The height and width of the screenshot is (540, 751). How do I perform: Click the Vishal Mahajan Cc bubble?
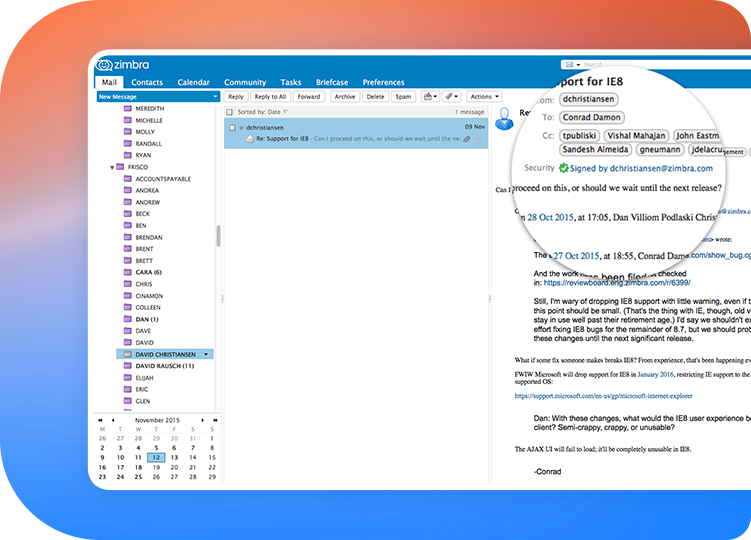tap(636, 136)
